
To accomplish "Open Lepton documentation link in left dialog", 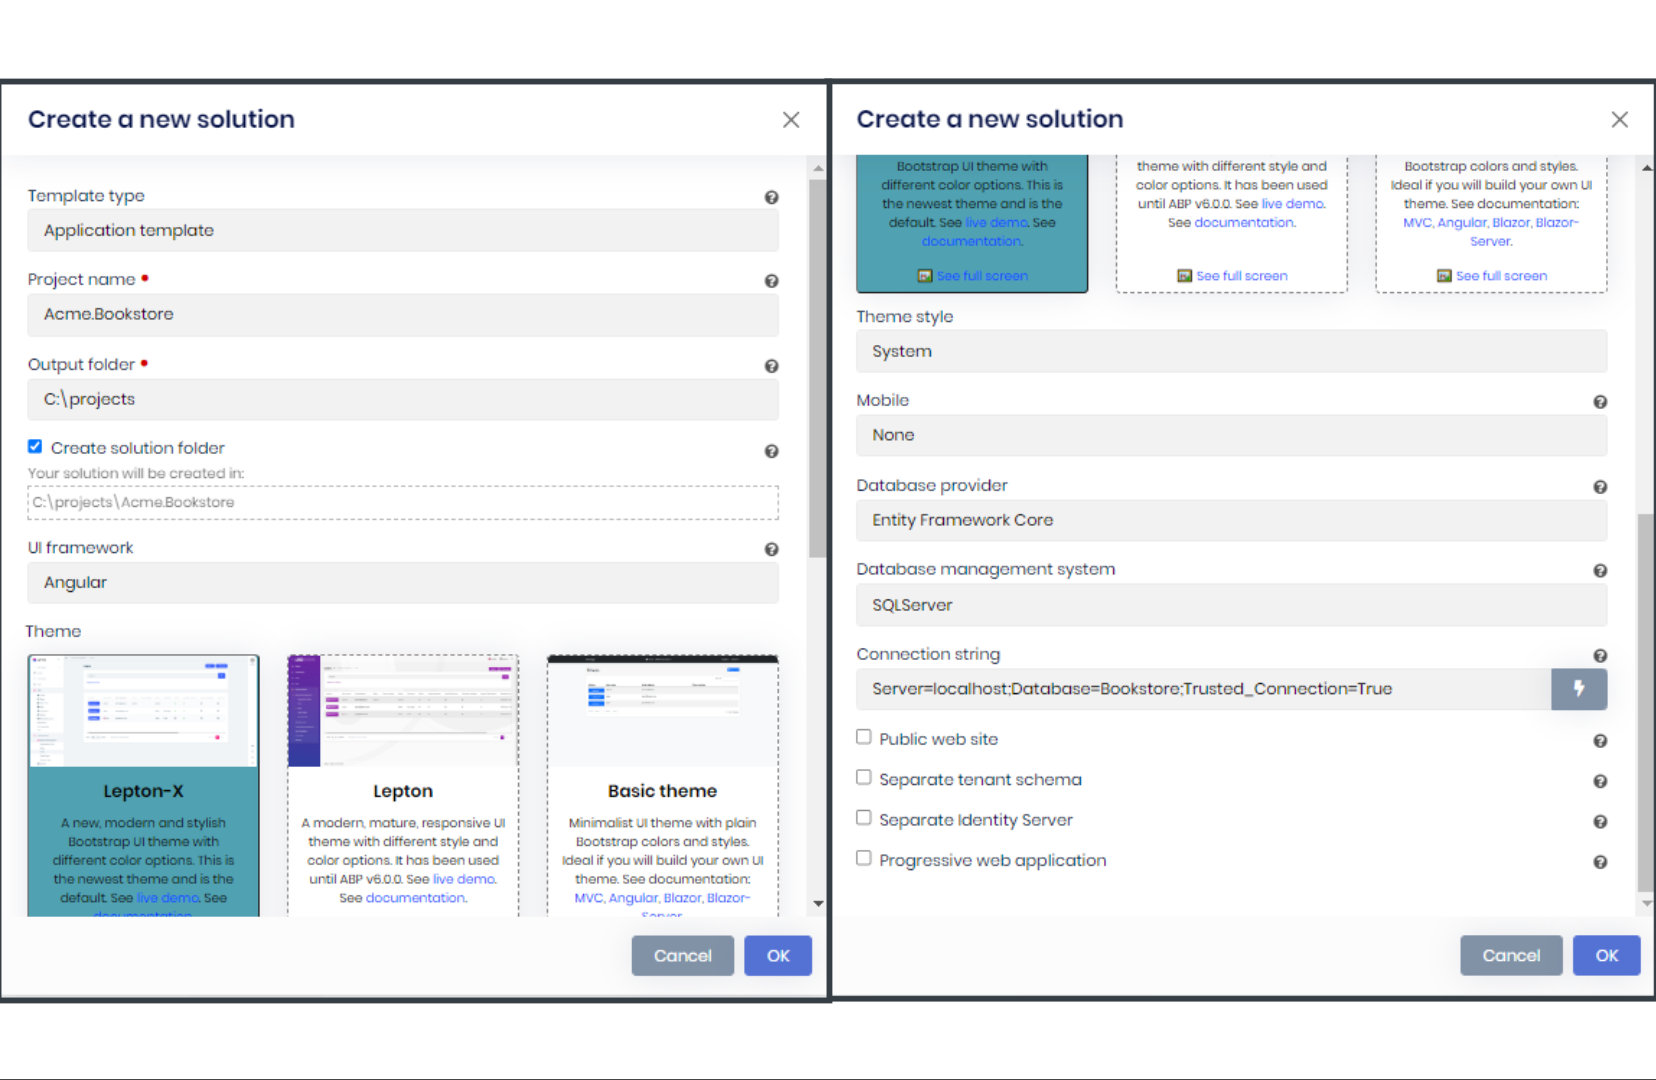I will pos(416,898).
